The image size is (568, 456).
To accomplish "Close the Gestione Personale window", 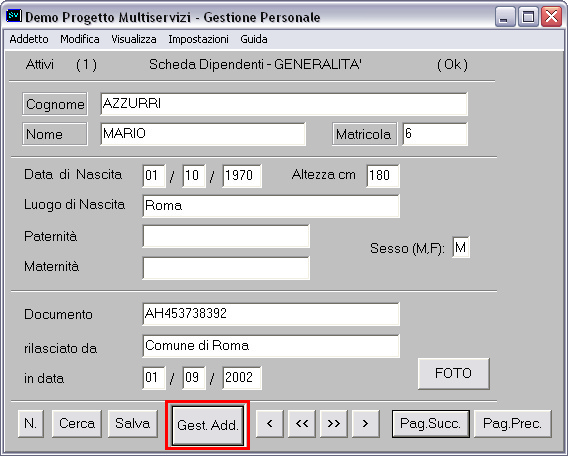I will [551, 17].
